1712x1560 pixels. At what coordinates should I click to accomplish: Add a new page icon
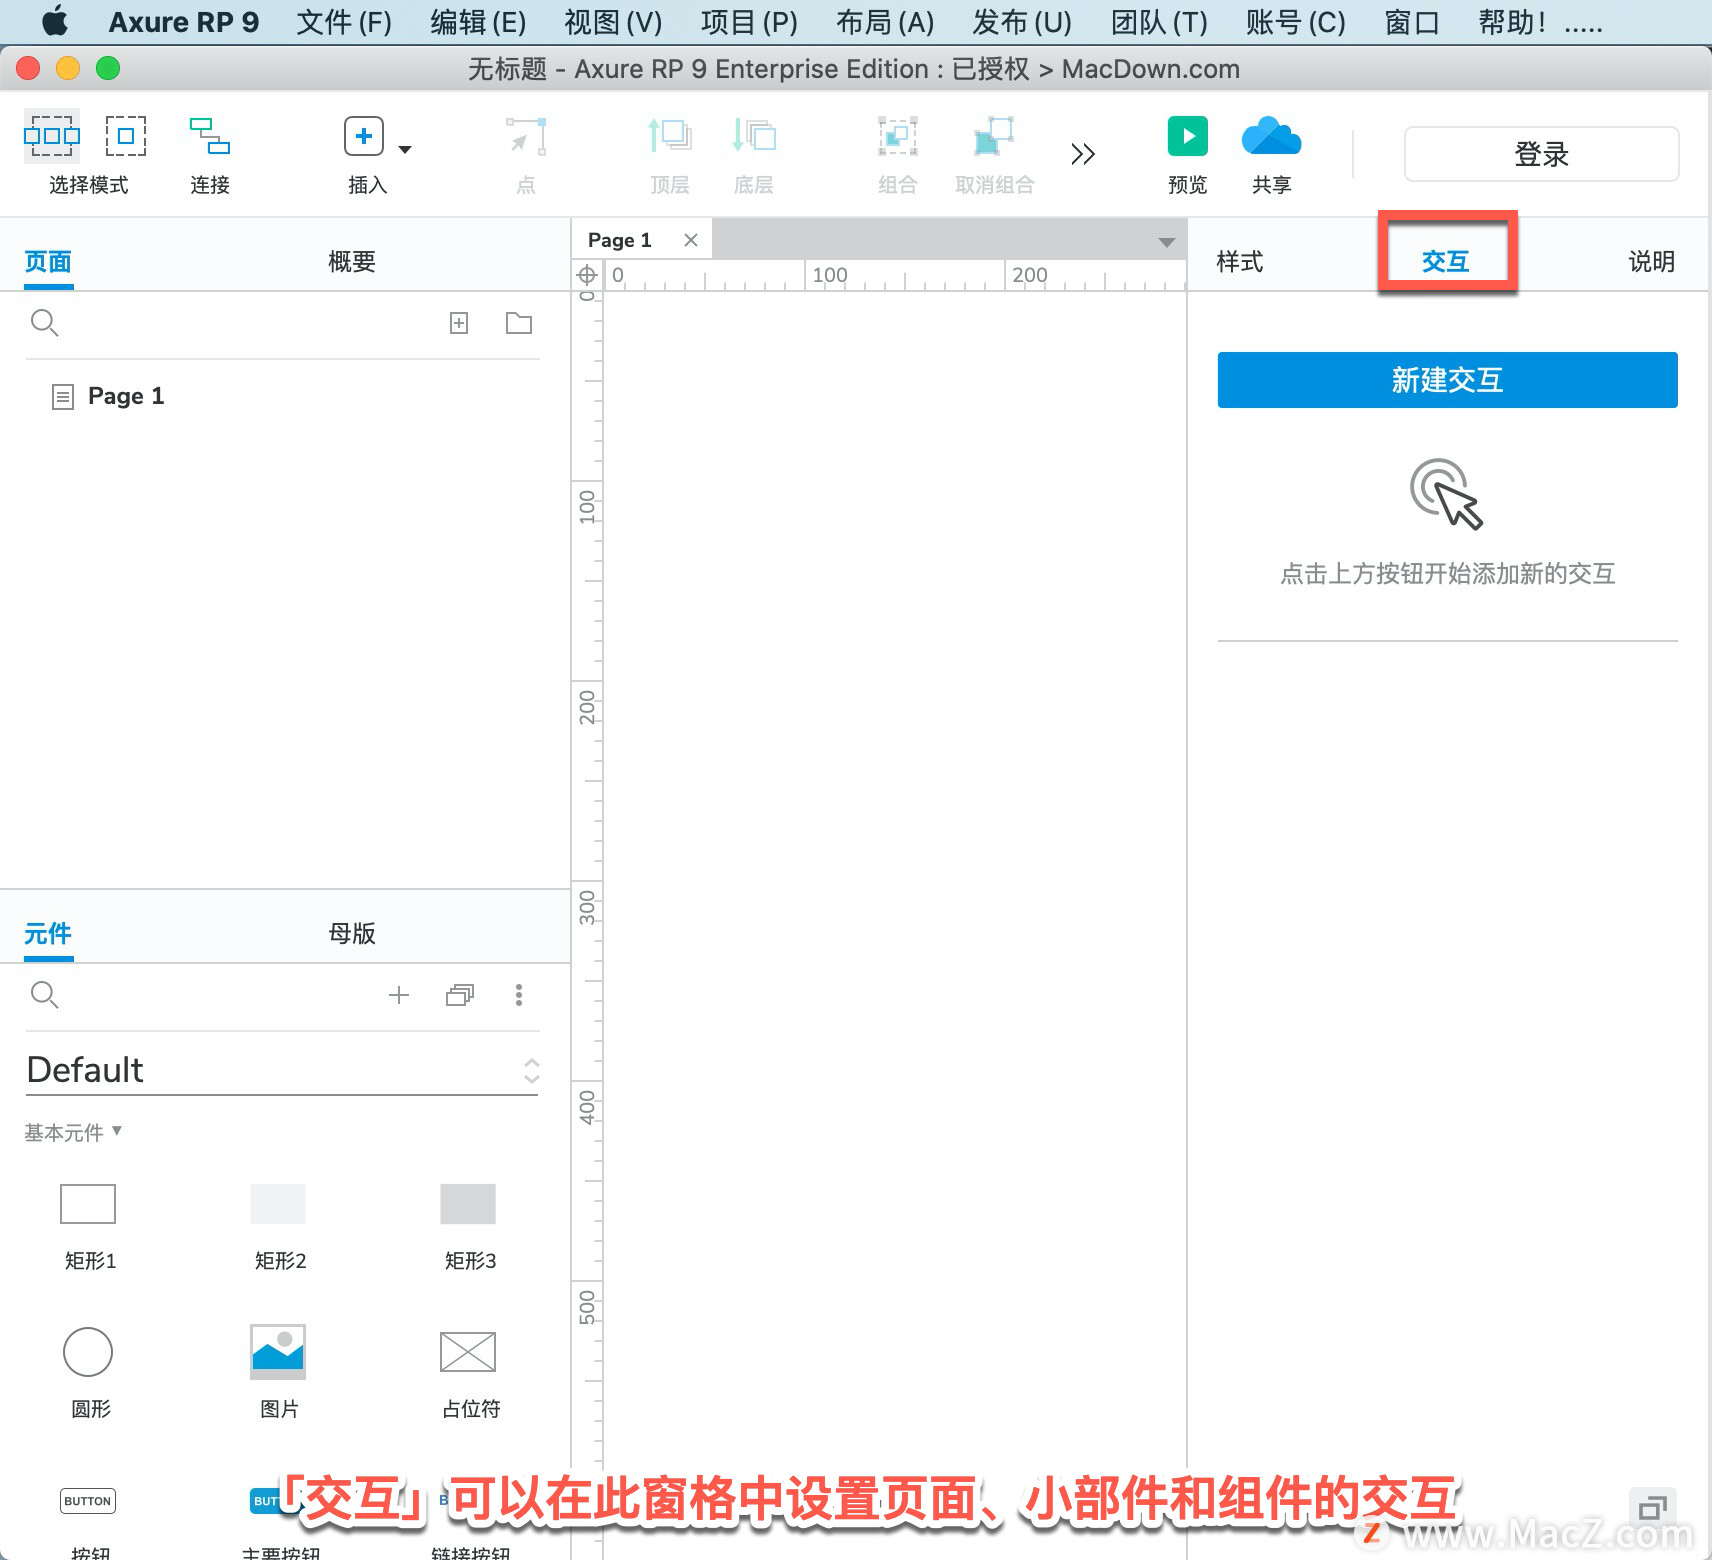click(x=459, y=323)
